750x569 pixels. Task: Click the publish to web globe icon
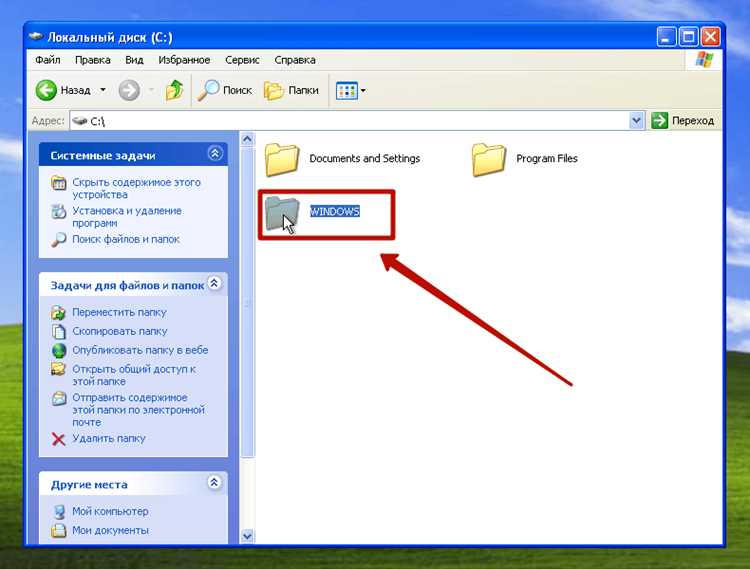pos(59,350)
